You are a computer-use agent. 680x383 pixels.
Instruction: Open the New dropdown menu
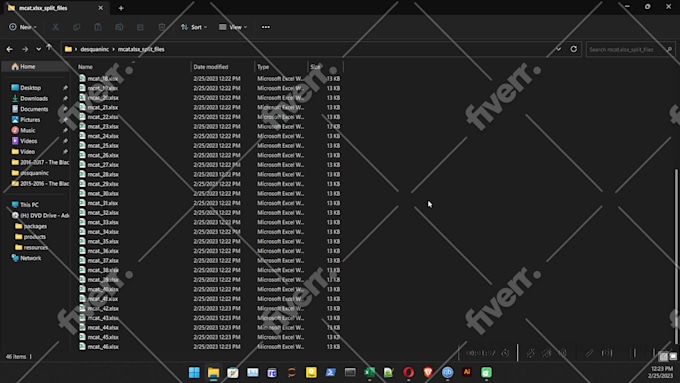point(23,27)
